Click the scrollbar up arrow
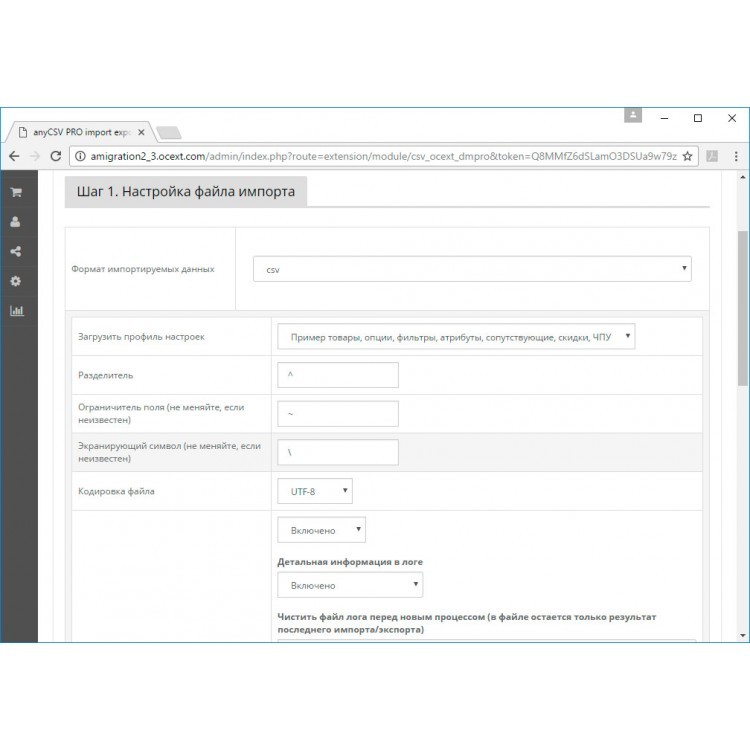Image resolution: width=750 pixels, height=750 pixels. (x=742, y=177)
